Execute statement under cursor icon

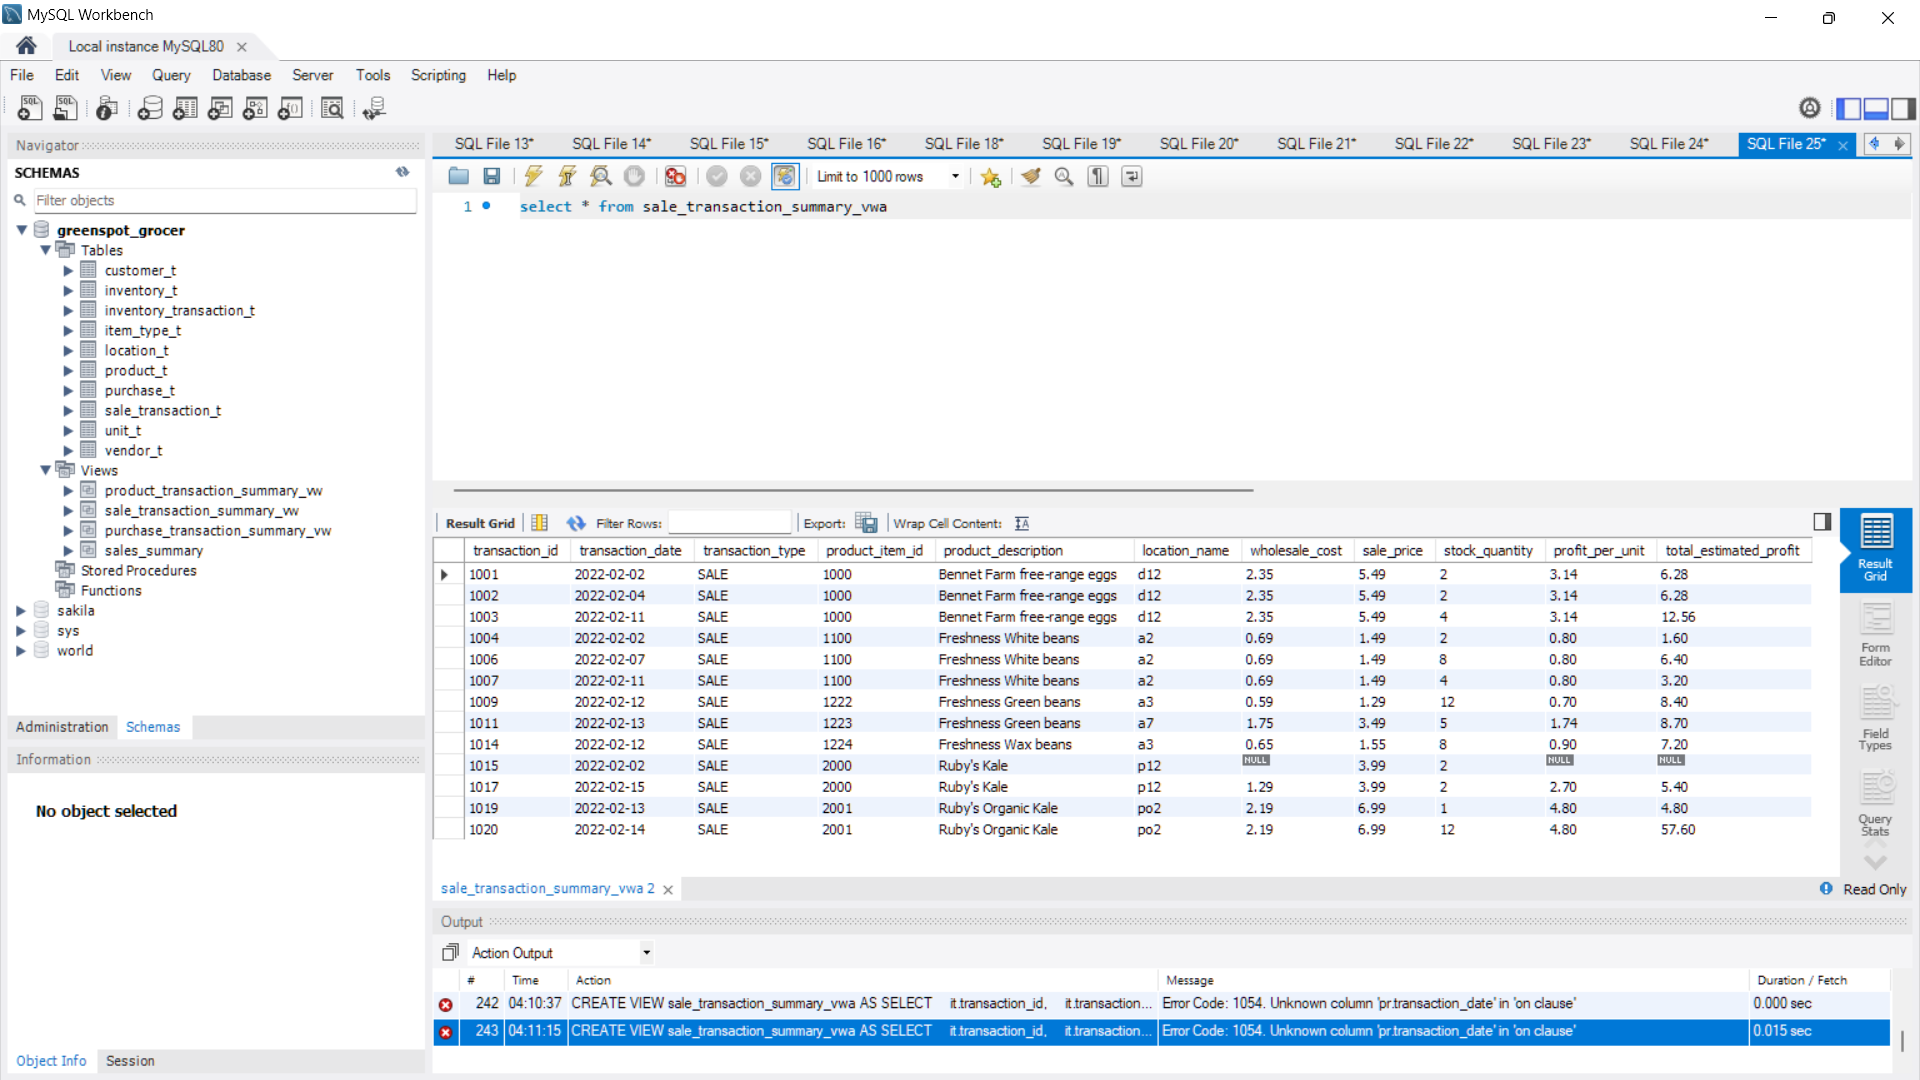click(567, 176)
